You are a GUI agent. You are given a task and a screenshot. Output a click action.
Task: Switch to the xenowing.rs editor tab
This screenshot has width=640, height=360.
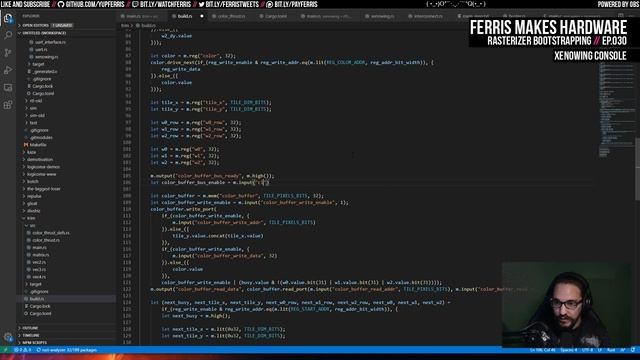(382, 16)
